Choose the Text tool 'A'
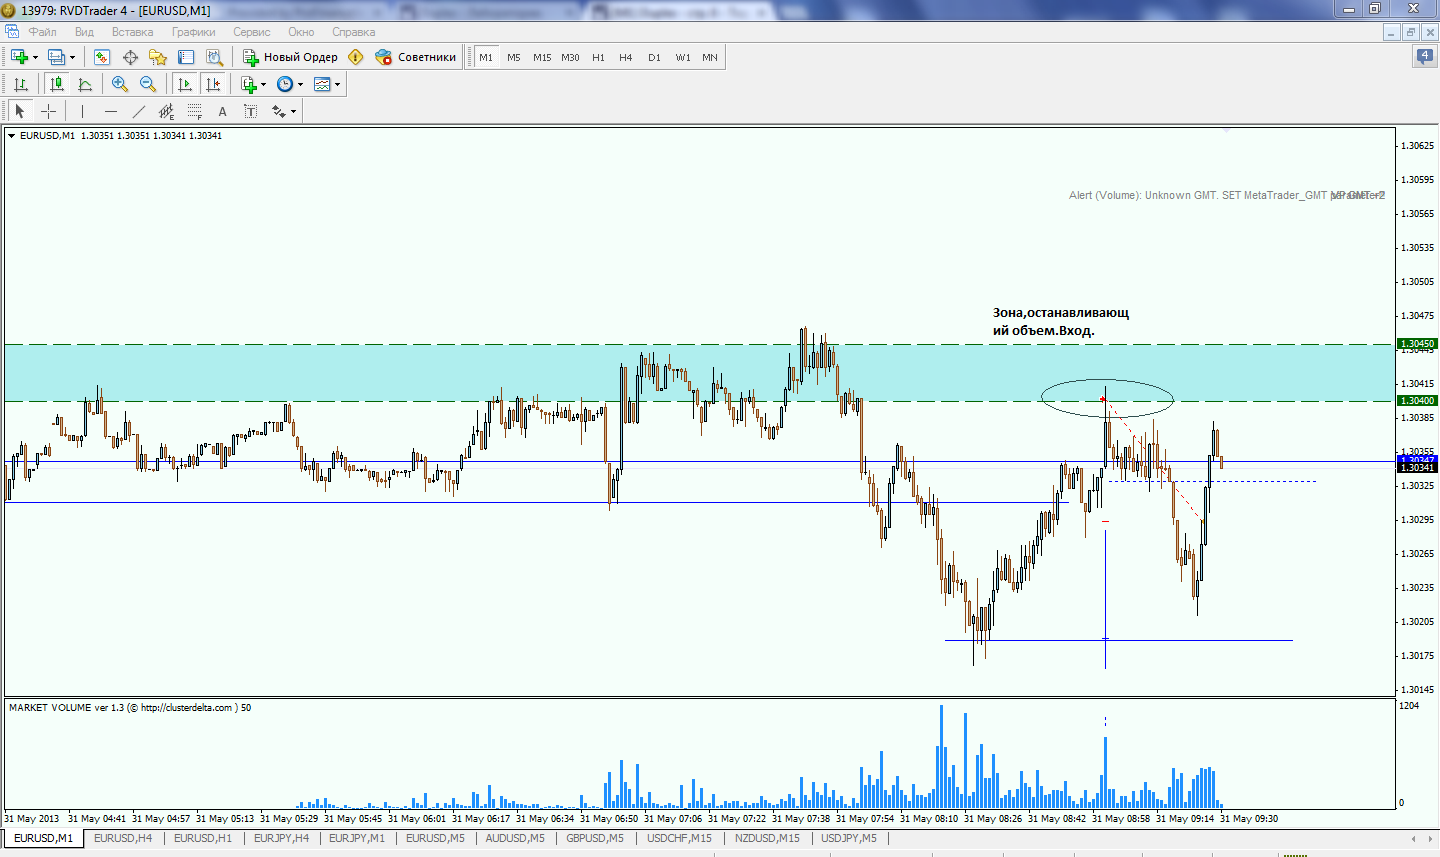This screenshot has width=1440, height=857. 222,111
